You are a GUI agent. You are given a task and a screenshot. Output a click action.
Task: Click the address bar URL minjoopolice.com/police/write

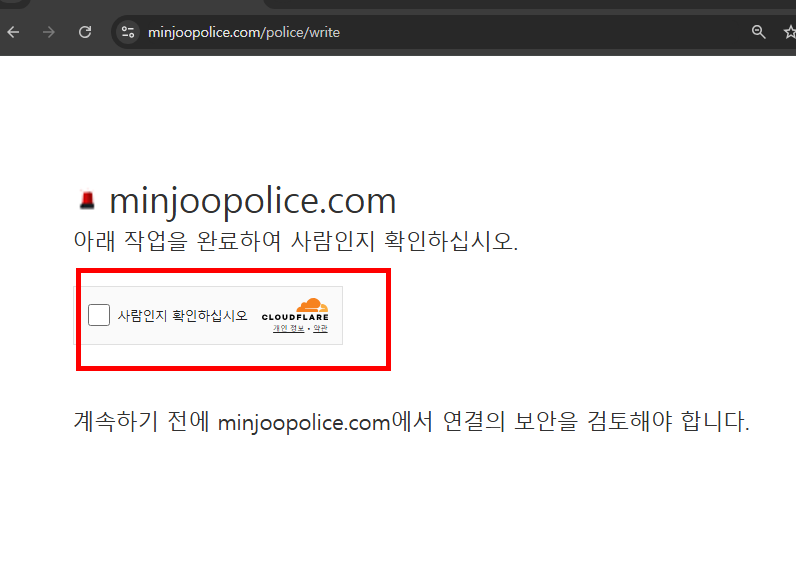[x=244, y=32]
